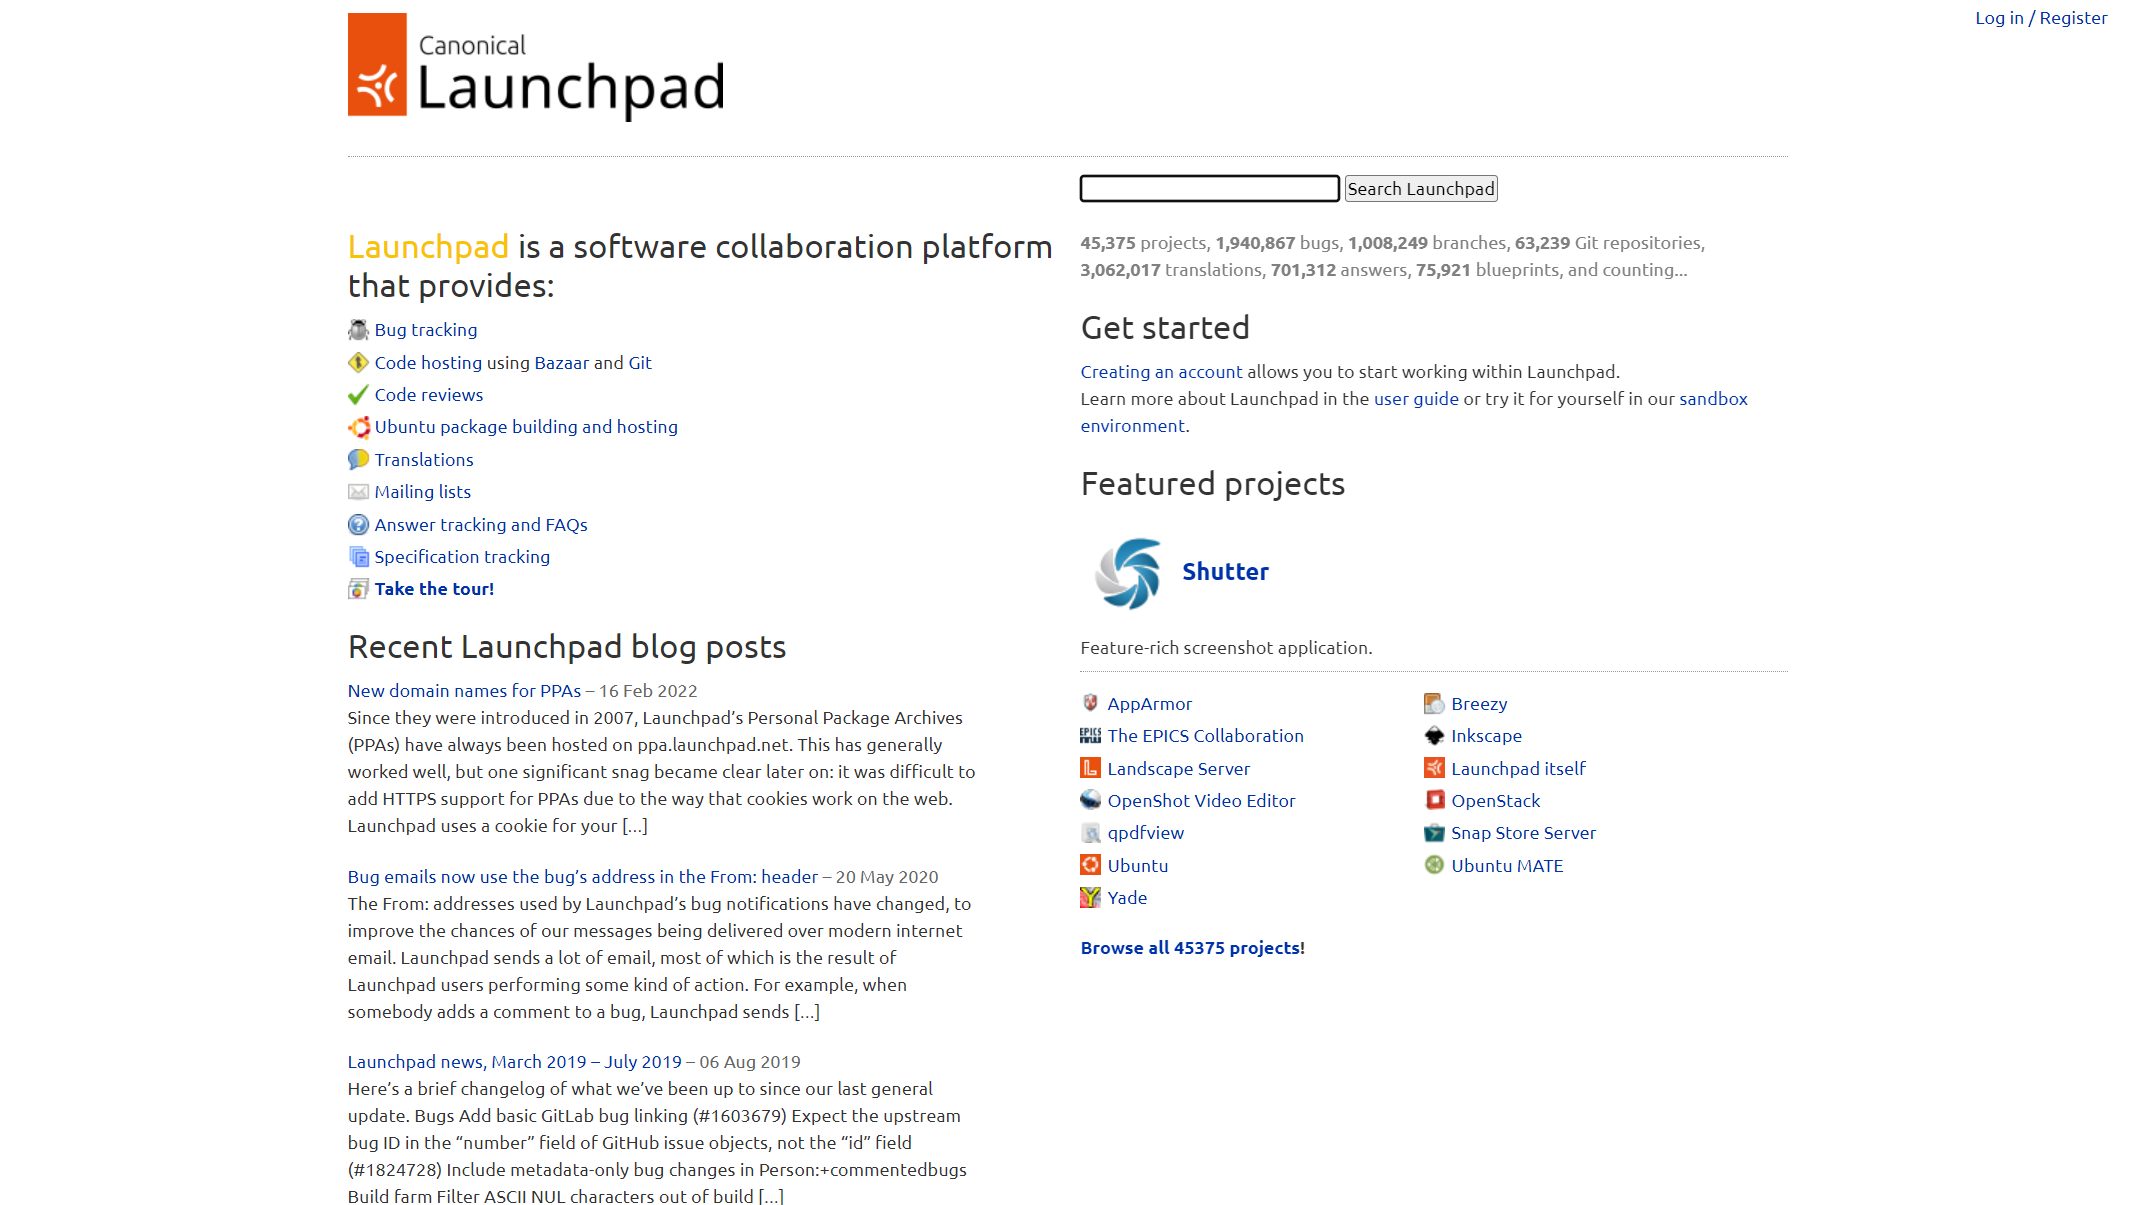The height and width of the screenshot is (1205, 2131).
Task: Click the Ubuntu MATE icon
Action: (1434, 865)
